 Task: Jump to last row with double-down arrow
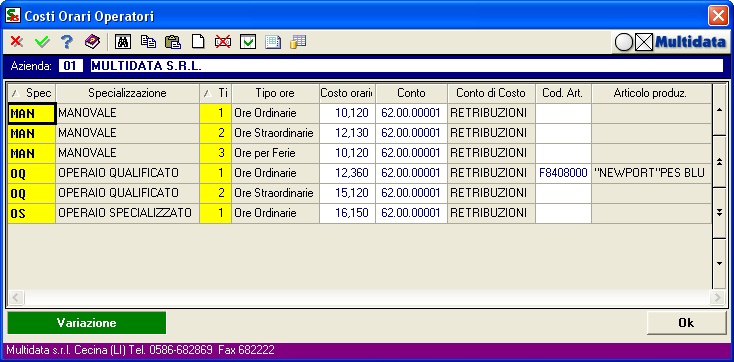click(x=719, y=213)
